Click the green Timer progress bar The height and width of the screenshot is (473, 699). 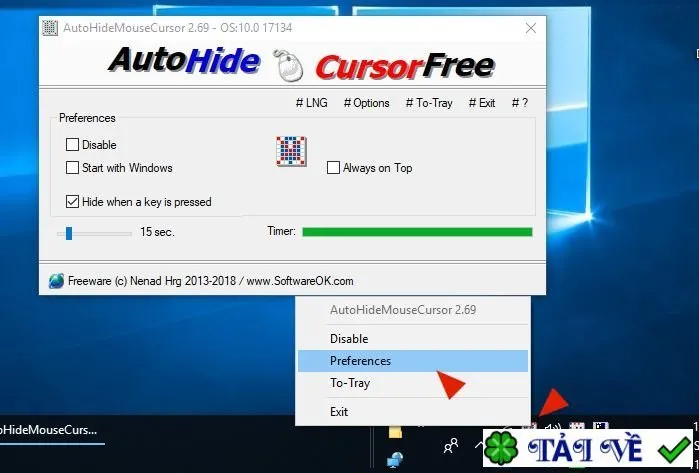click(x=417, y=232)
